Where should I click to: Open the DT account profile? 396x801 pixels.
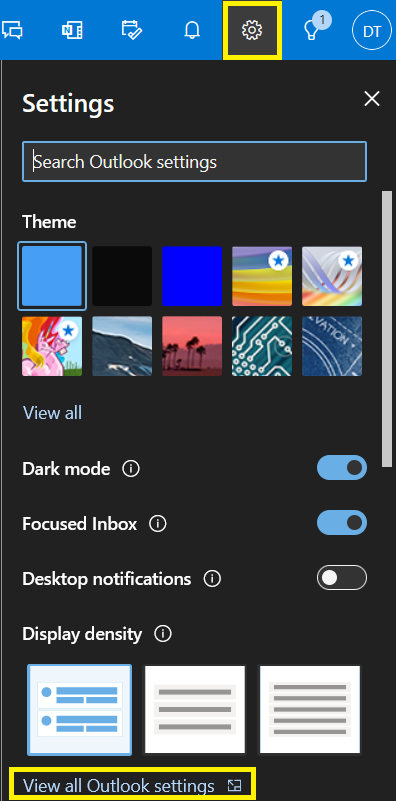pyautogui.click(x=371, y=32)
